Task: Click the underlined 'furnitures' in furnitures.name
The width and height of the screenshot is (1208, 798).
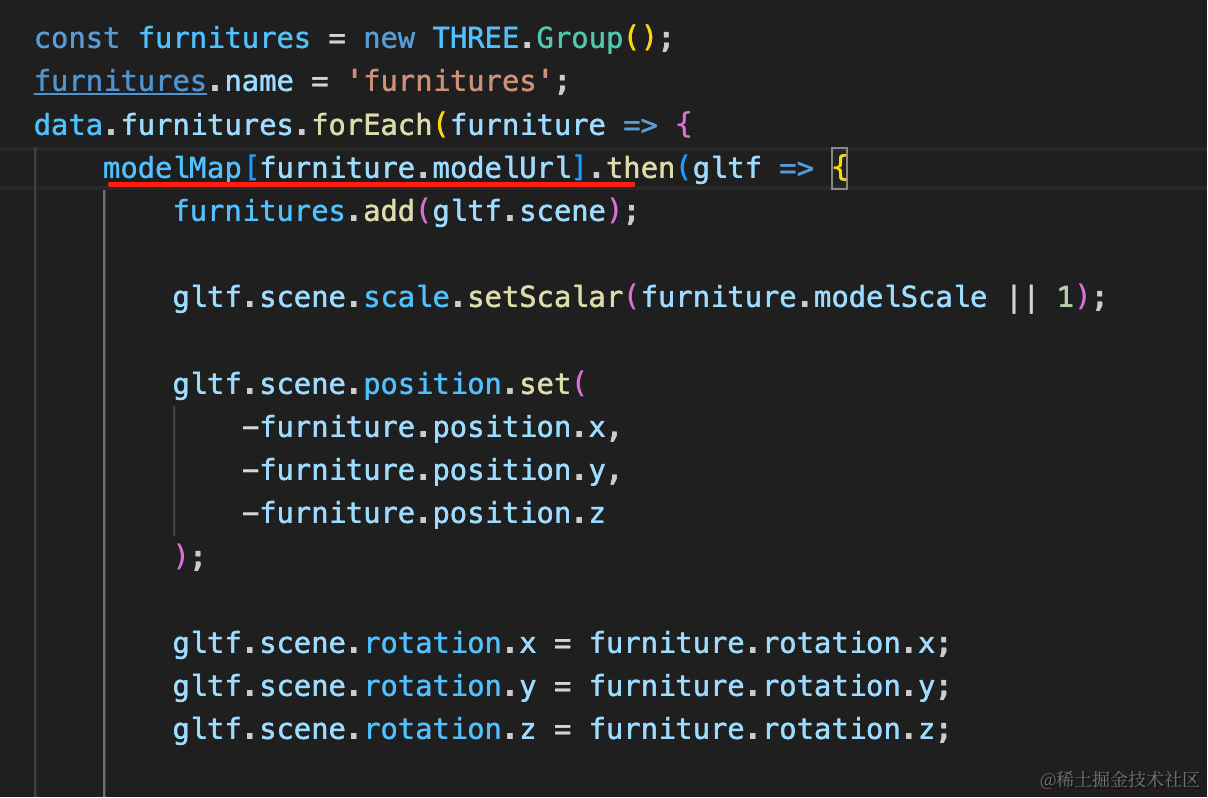Action: [x=120, y=82]
